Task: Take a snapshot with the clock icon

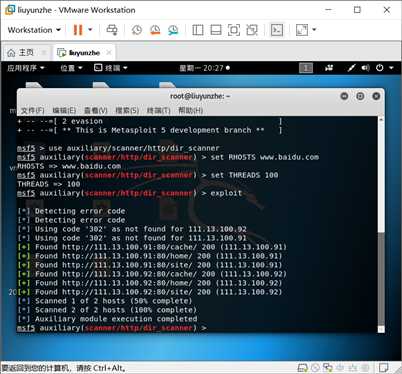Action: pos(137,30)
